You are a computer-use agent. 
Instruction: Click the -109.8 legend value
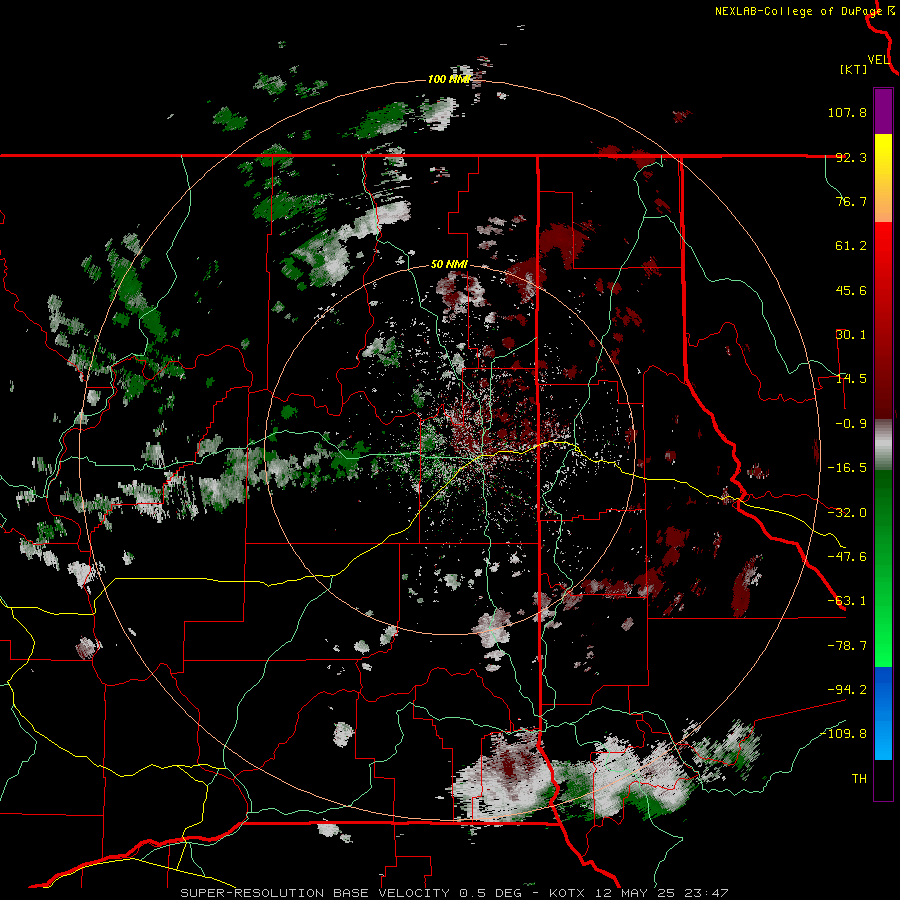click(x=844, y=734)
